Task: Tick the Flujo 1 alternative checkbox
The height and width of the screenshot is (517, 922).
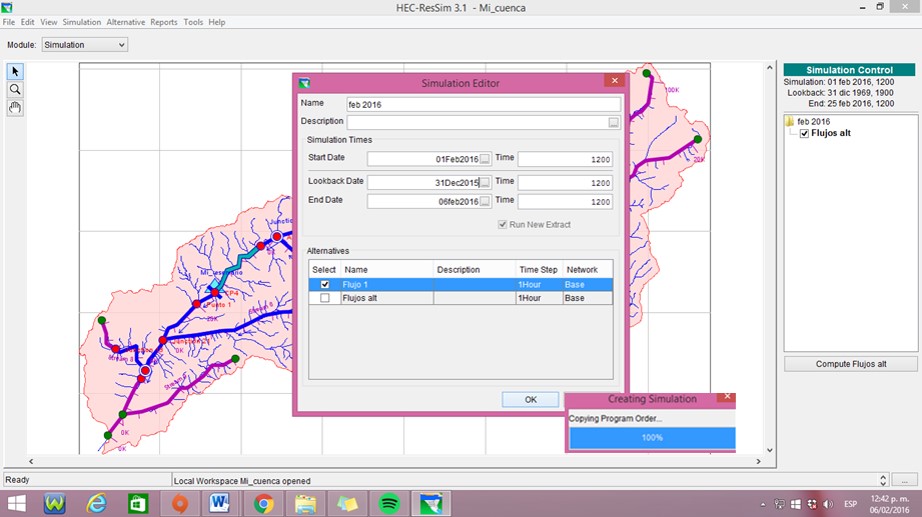Action: coord(325,284)
